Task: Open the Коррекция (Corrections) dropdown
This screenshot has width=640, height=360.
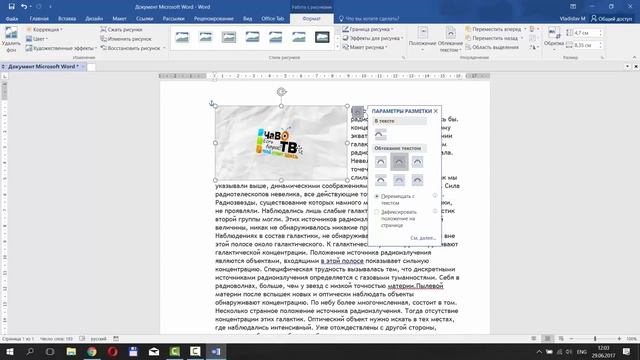Action: [x=44, y=29]
